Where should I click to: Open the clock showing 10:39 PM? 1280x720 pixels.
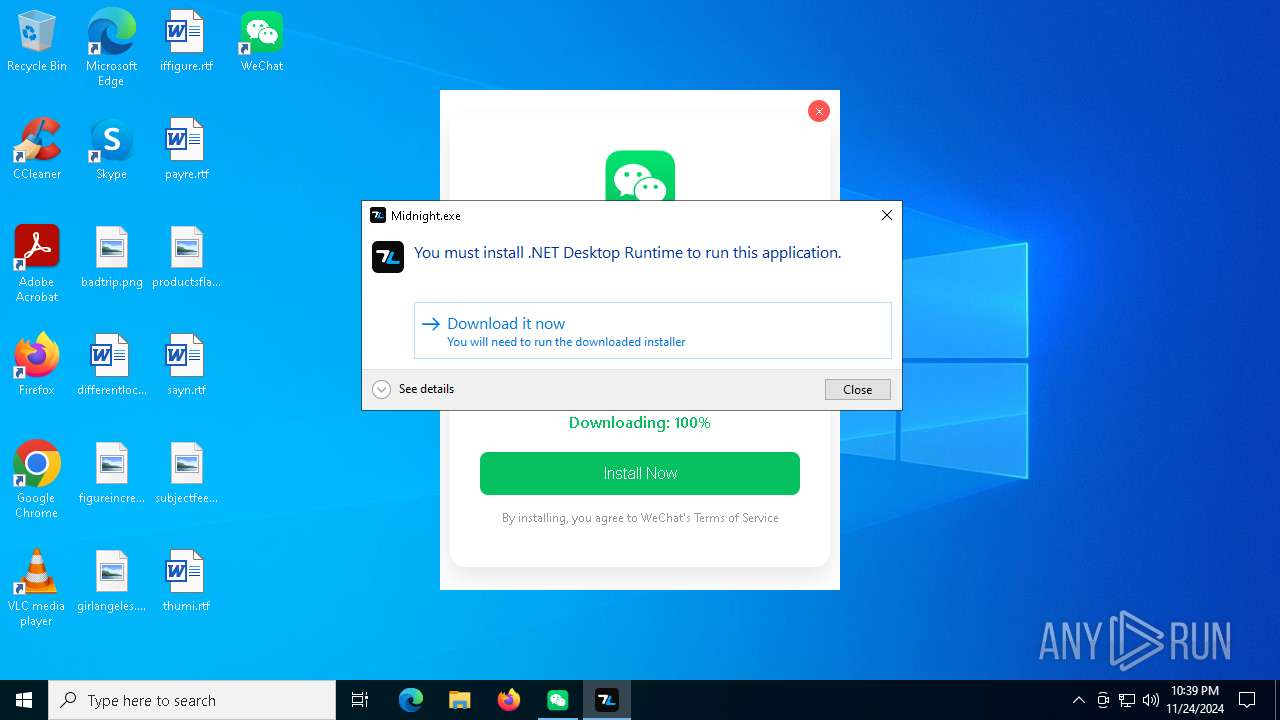point(1195,700)
